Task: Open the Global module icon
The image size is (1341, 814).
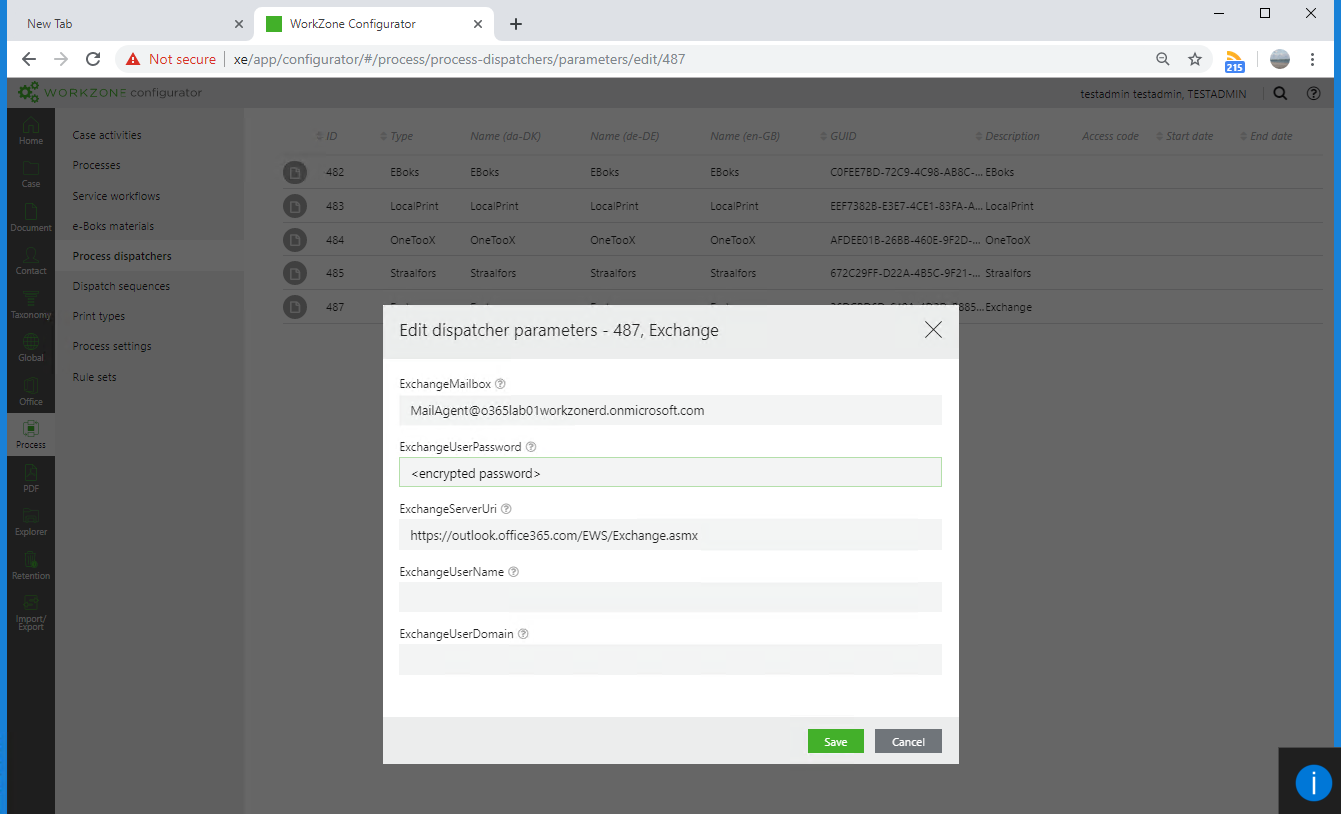Action: click(x=31, y=348)
